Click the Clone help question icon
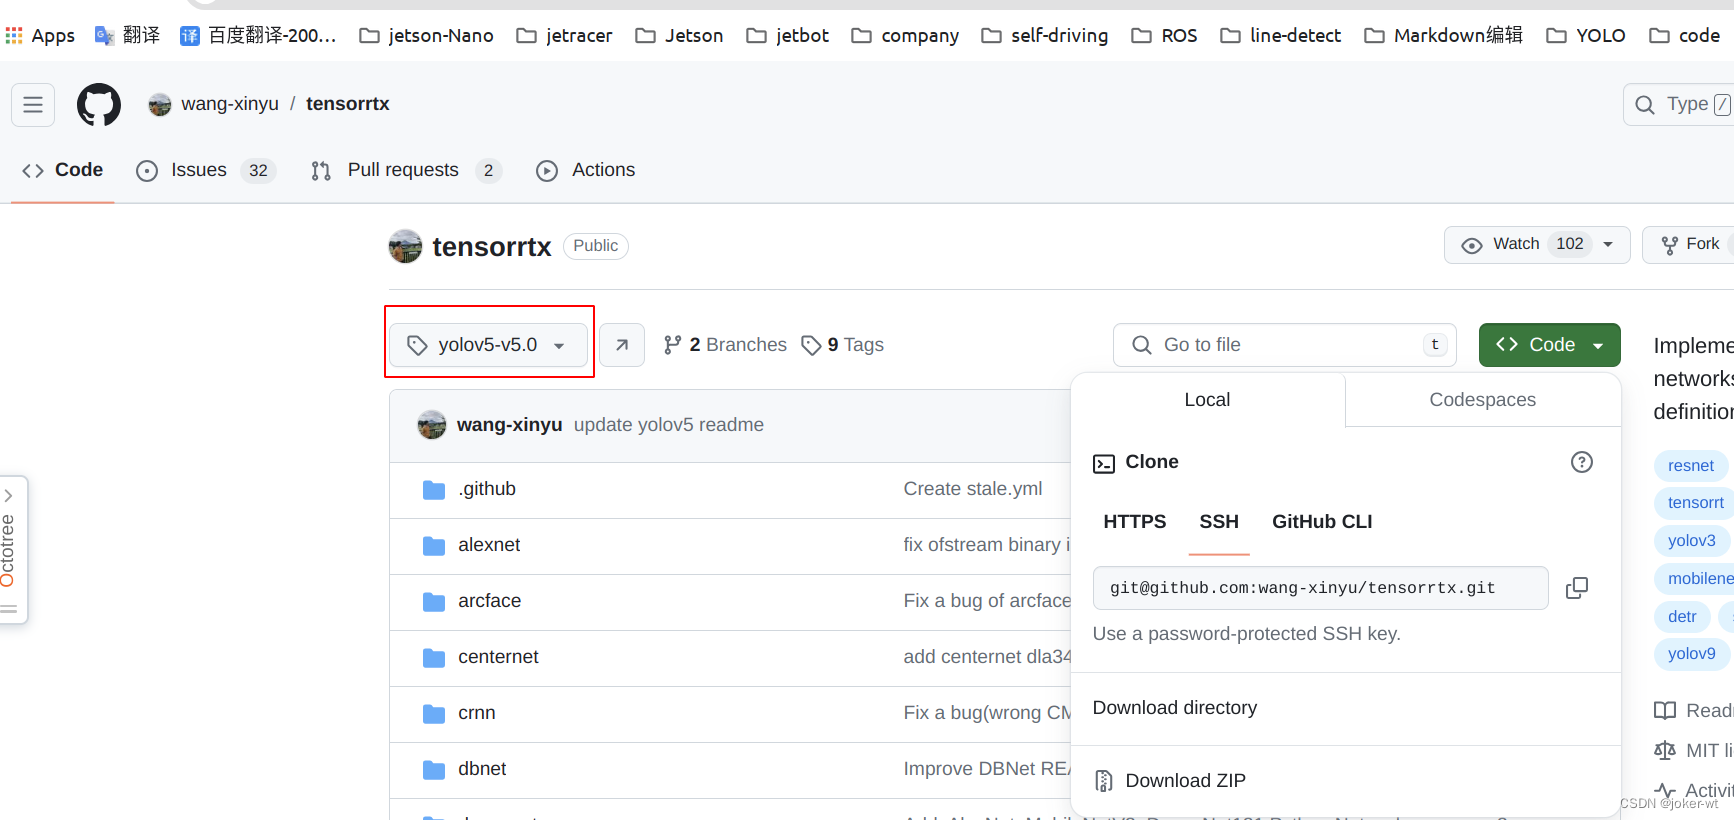This screenshot has width=1734, height=820. (x=1582, y=462)
